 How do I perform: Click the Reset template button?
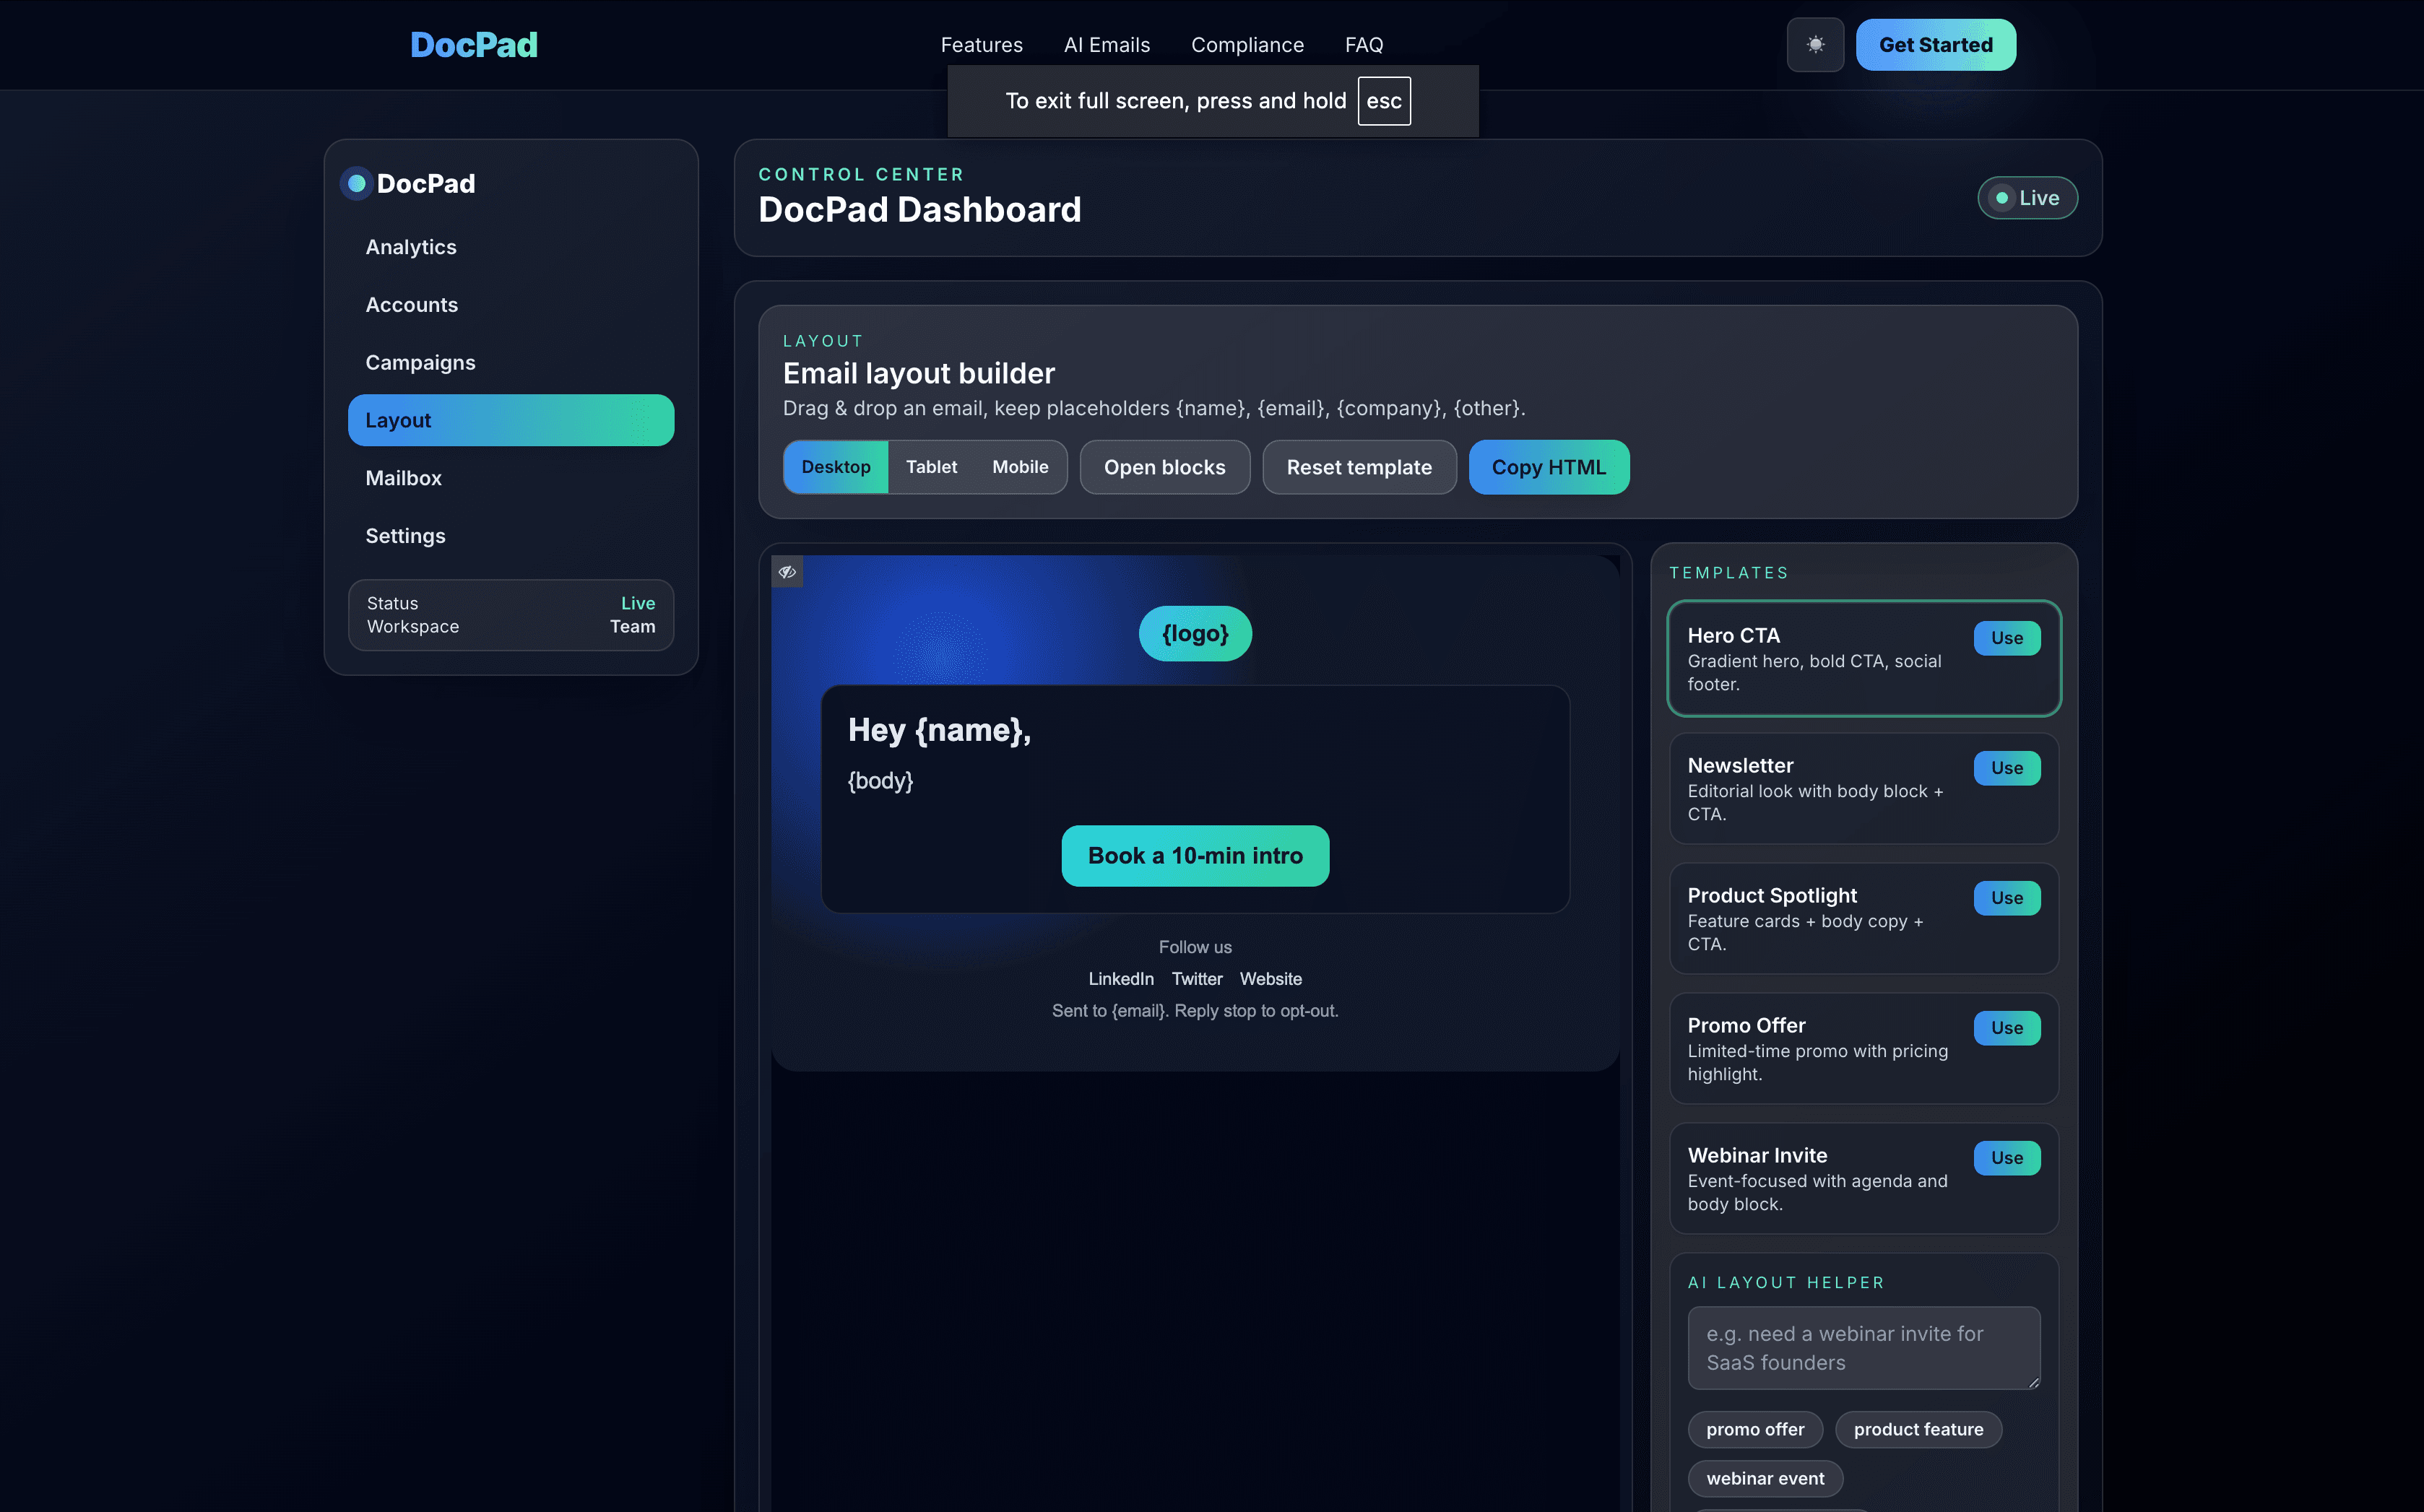click(x=1359, y=467)
